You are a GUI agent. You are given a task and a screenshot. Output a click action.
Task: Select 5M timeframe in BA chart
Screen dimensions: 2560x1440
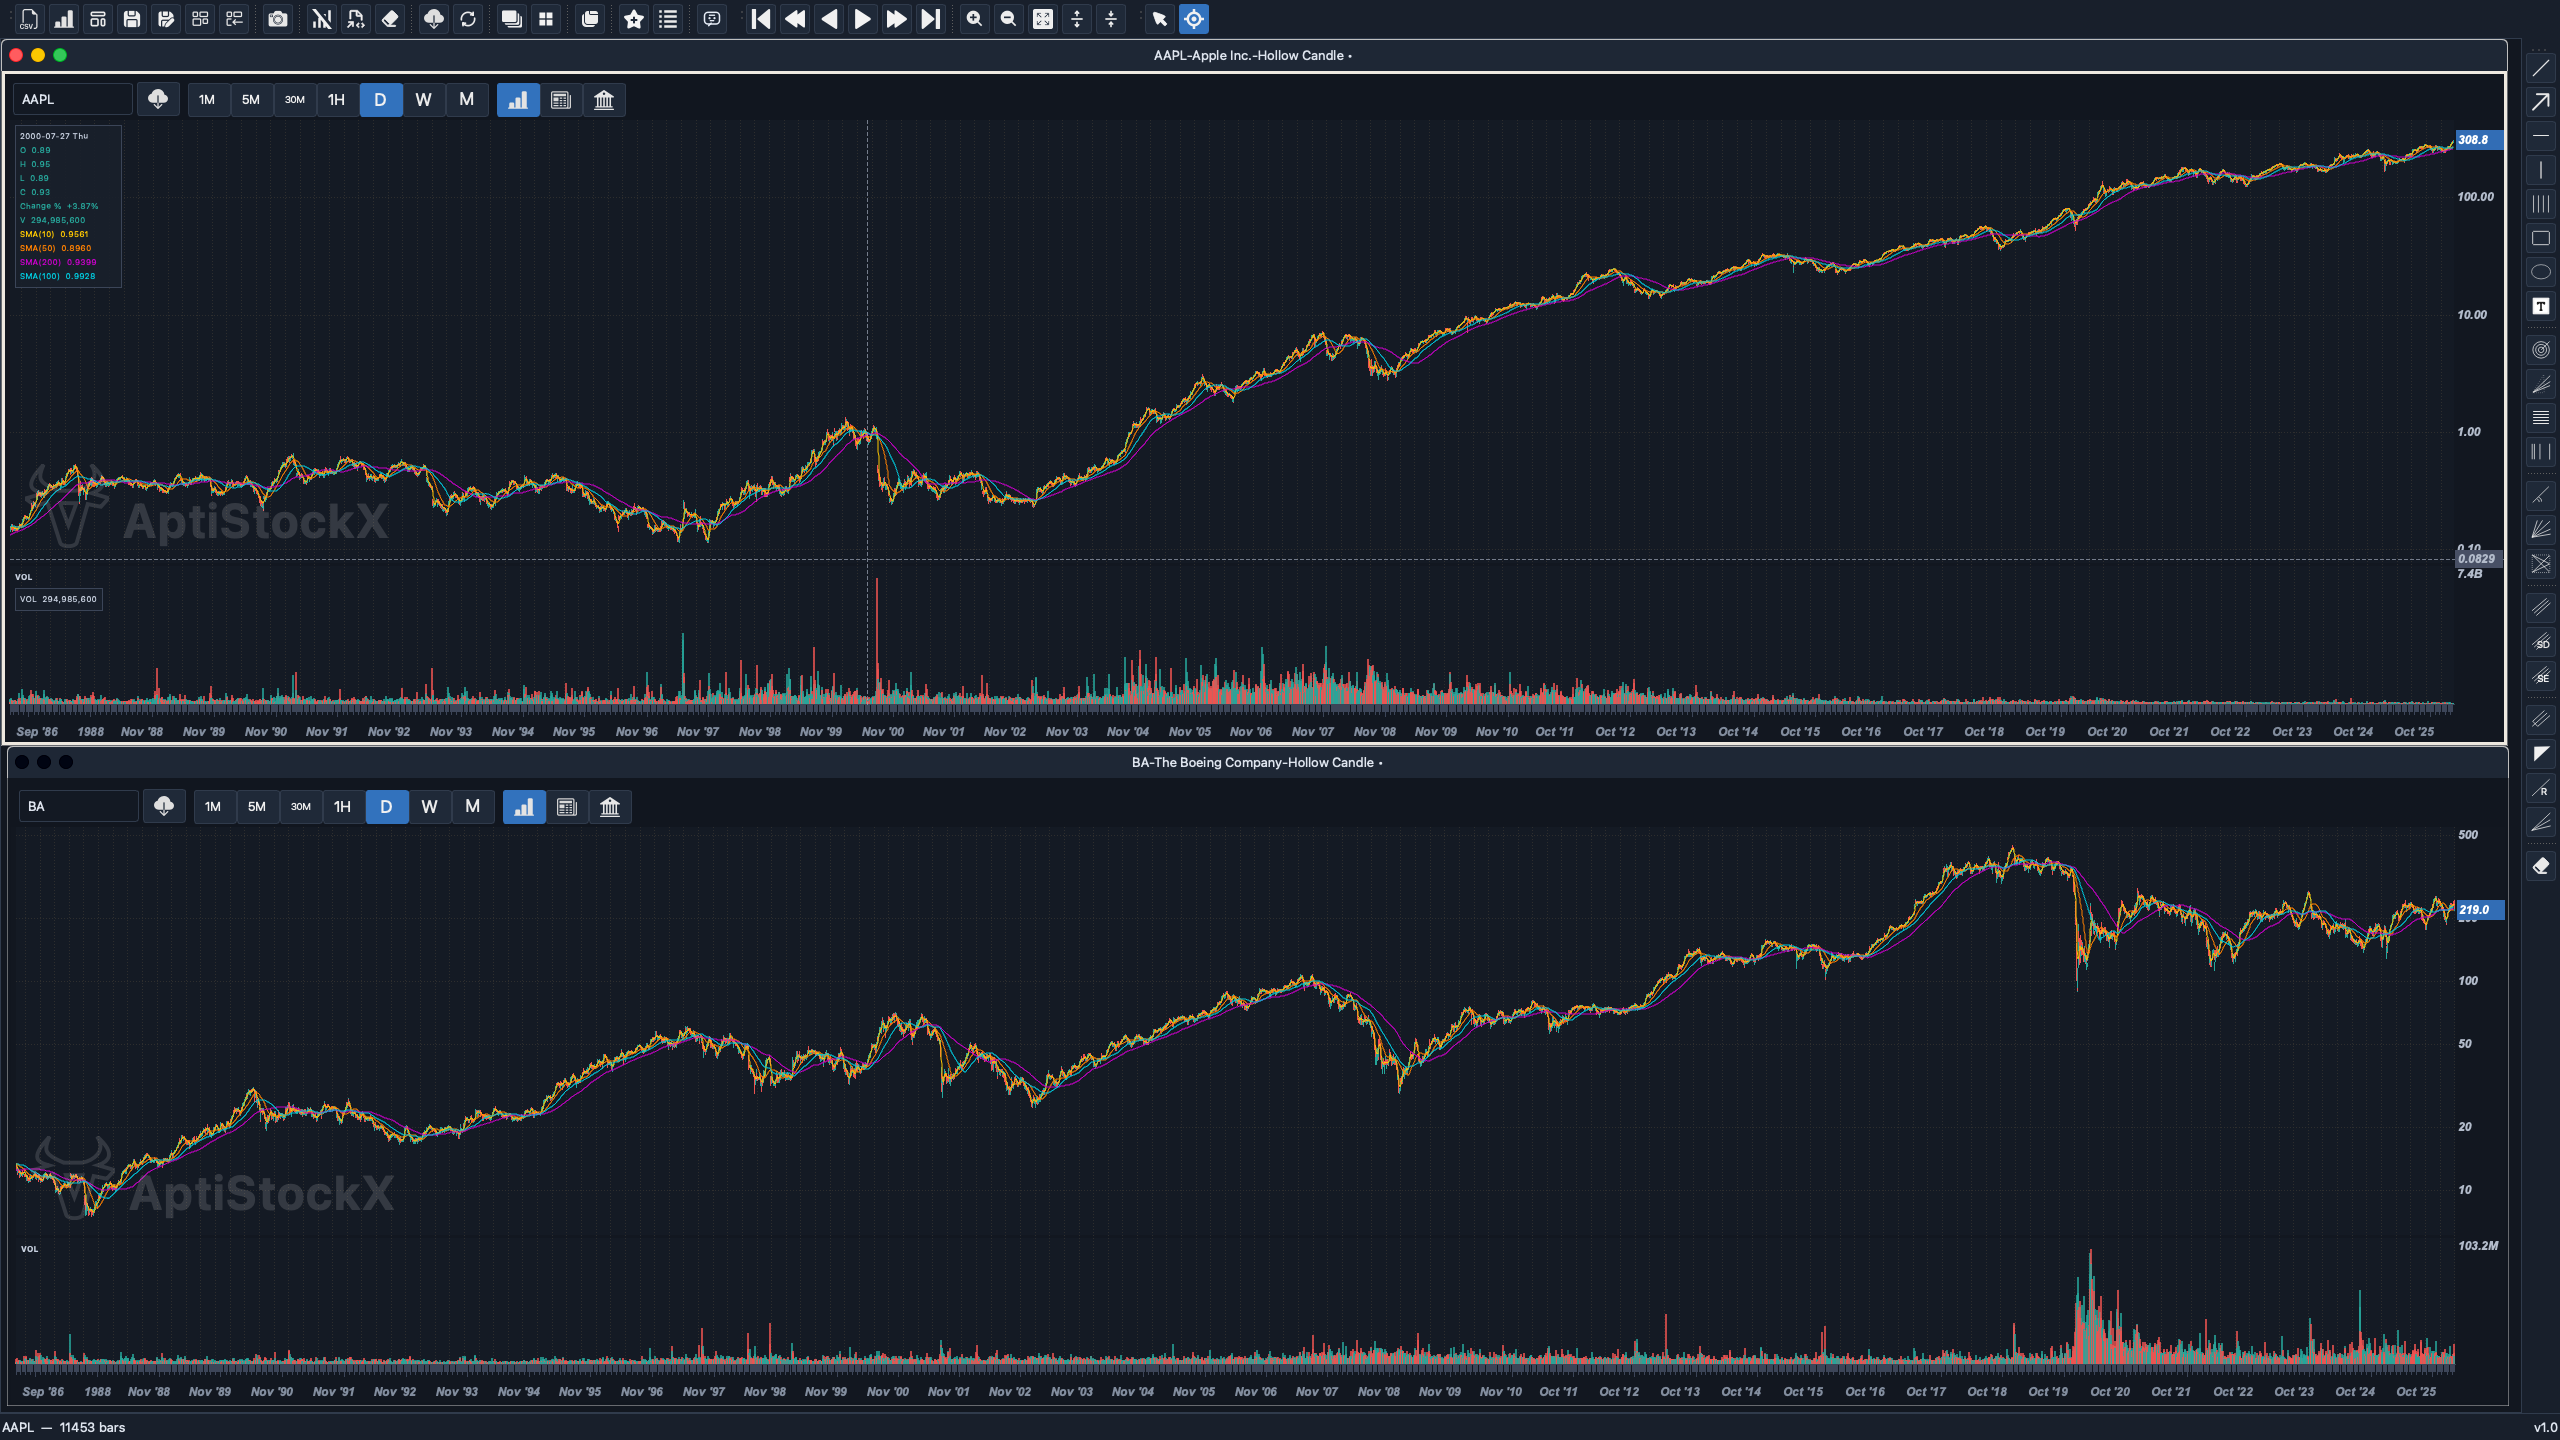[257, 807]
